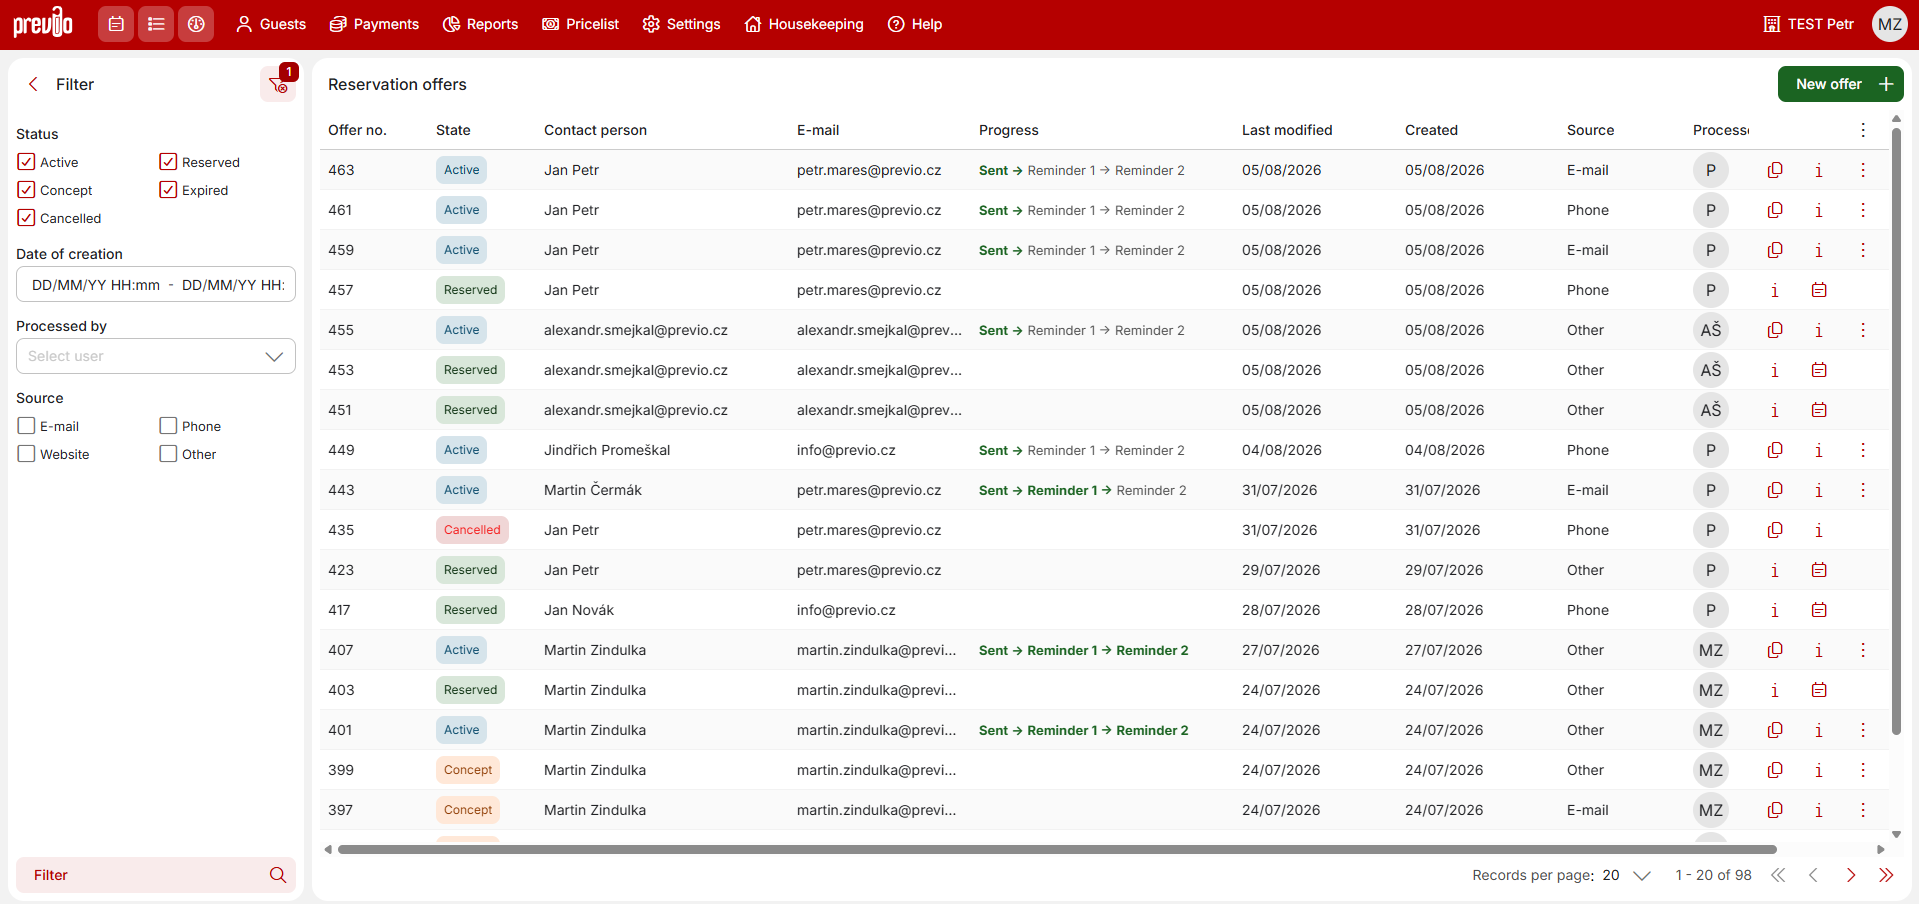Open more options for offer 407
The width and height of the screenshot is (1919, 904).
coord(1863,650)
